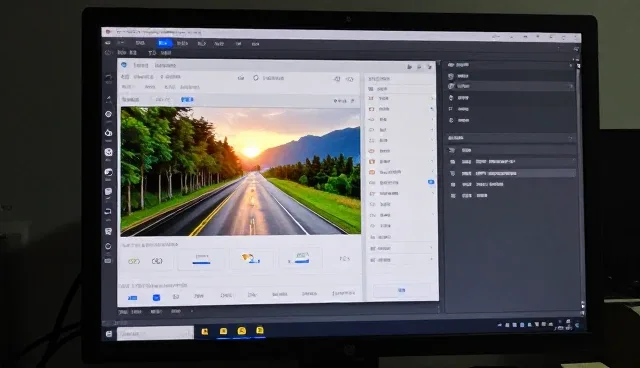Collapse the upper section of the dark right panel

pos(571,65)
